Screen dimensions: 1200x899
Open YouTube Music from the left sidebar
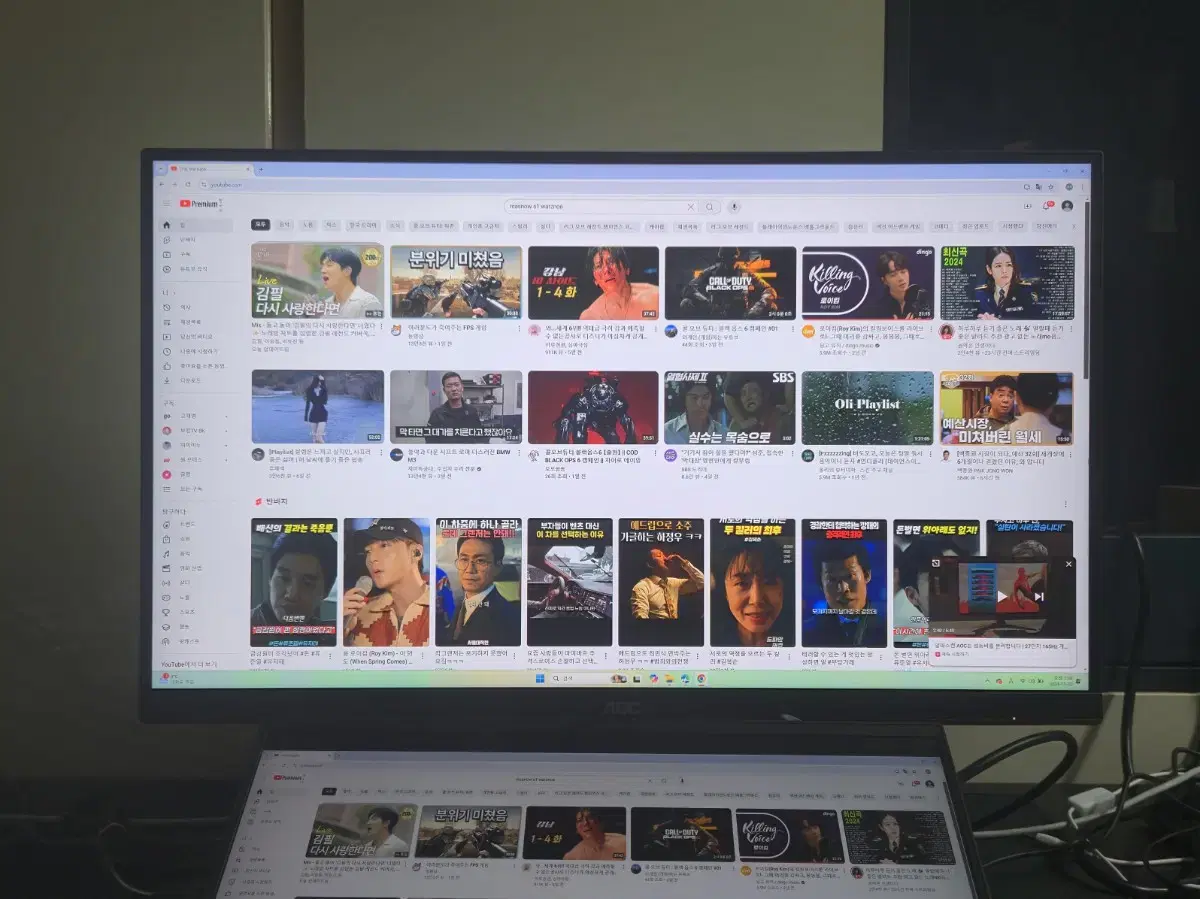coord(193,269)
